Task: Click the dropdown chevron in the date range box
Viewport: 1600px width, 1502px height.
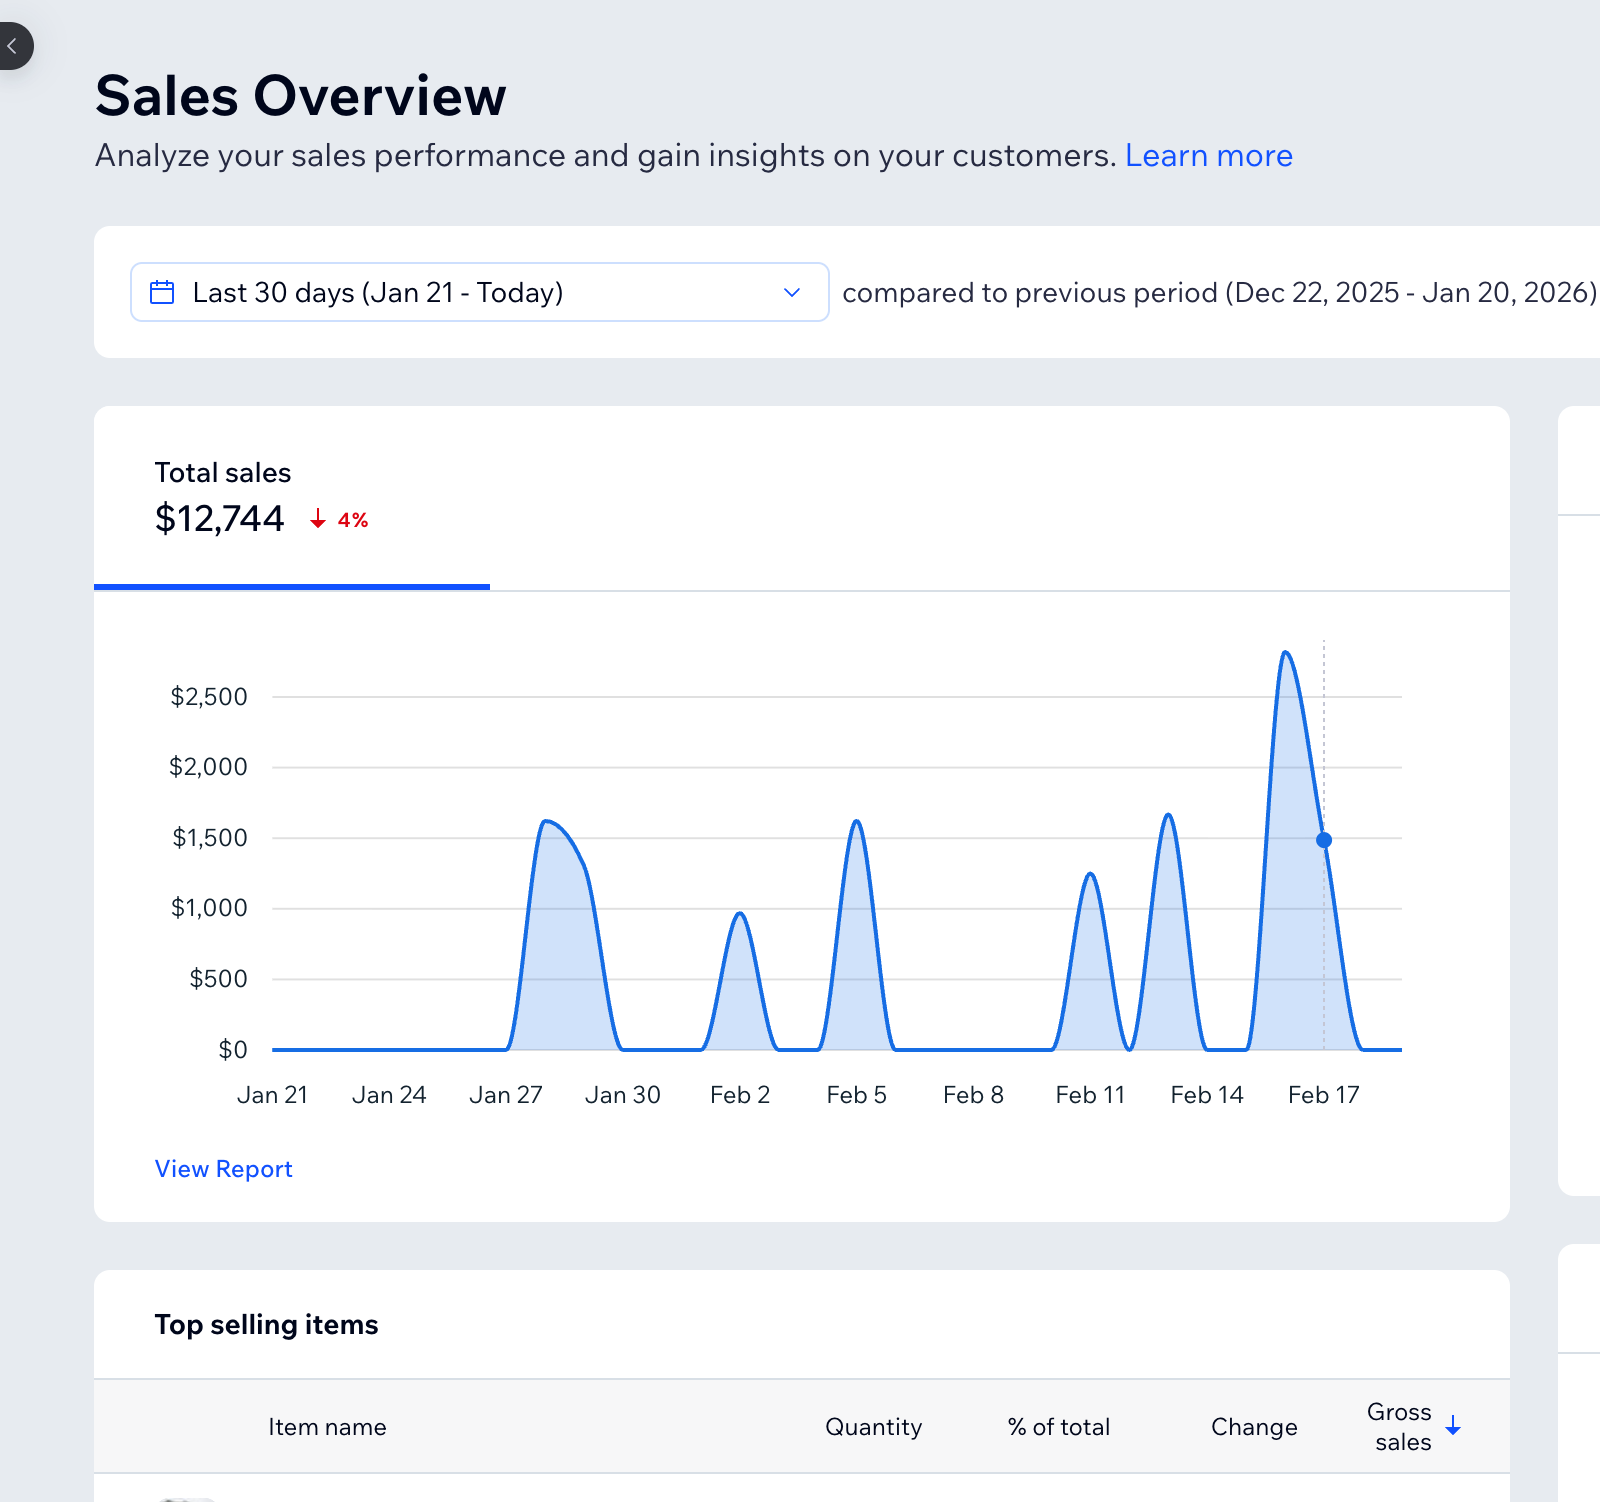Action: click(791, 292)
